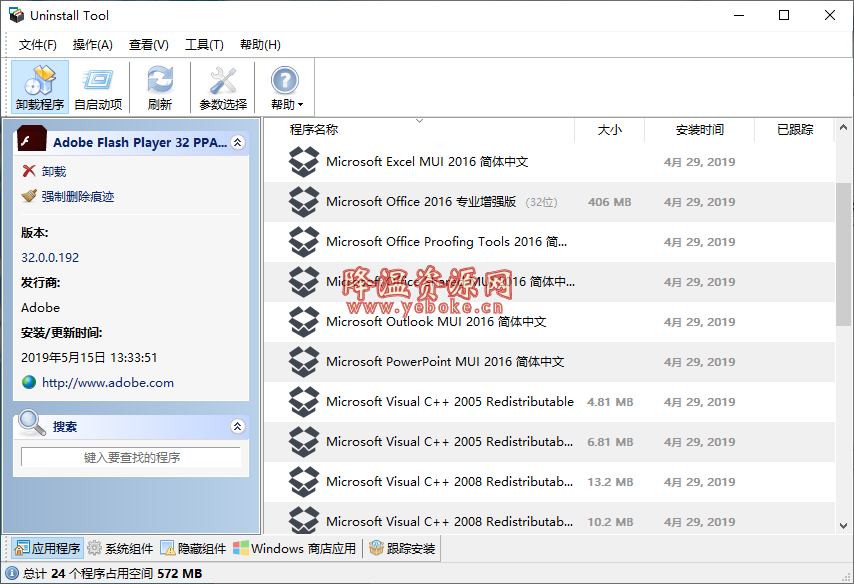Click the broom icon for 强制删除痕迹

point(29,196)
